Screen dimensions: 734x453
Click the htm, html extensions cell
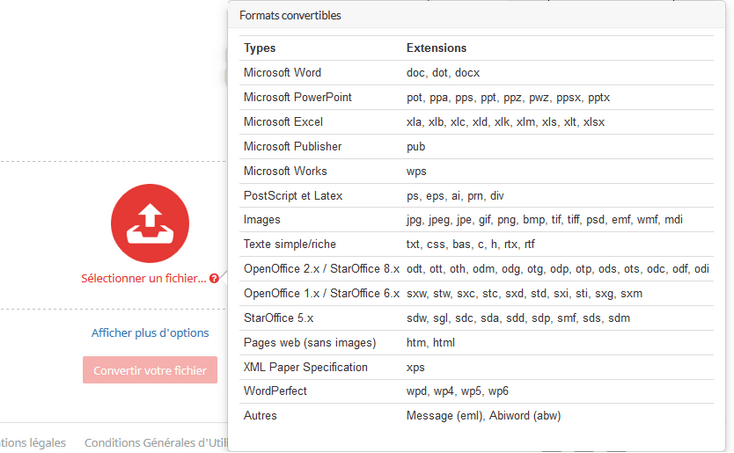tap(430, 343)
